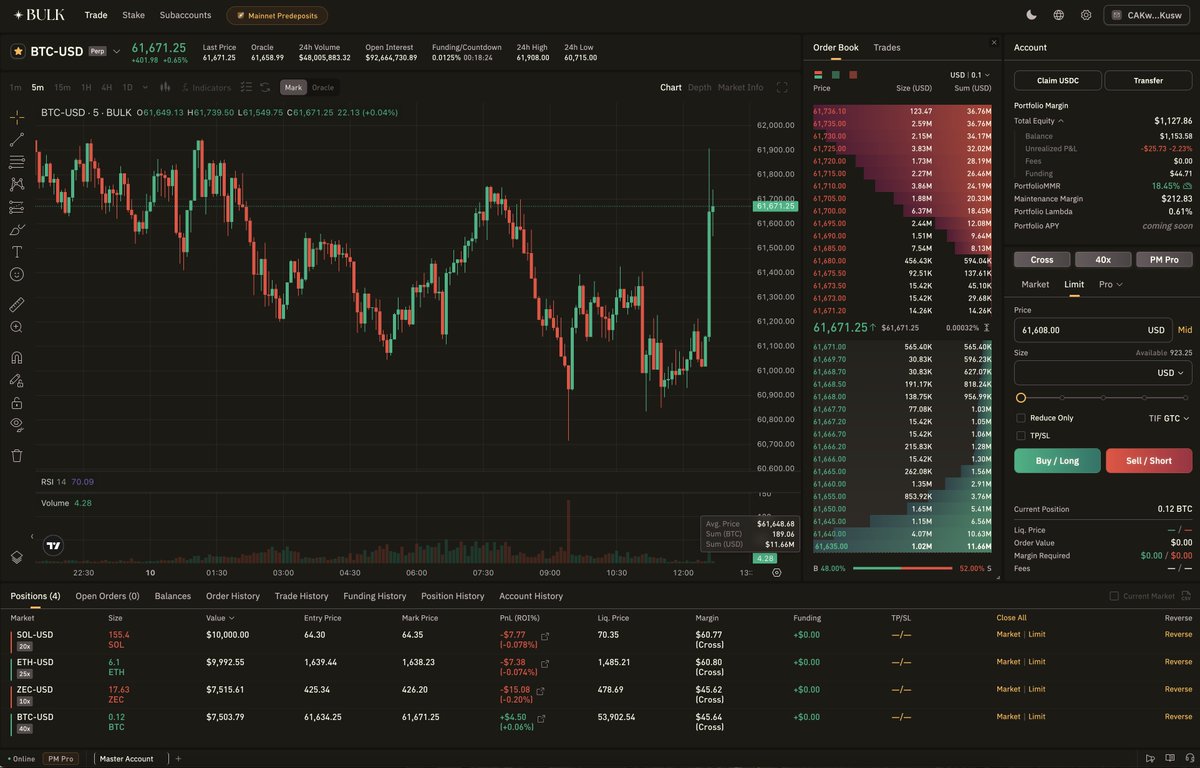This screenshot has width=1200, height=768.
Task: Toggle the BTC-USD favorite star
Action: pyautogui.click(x=18, y=51)
